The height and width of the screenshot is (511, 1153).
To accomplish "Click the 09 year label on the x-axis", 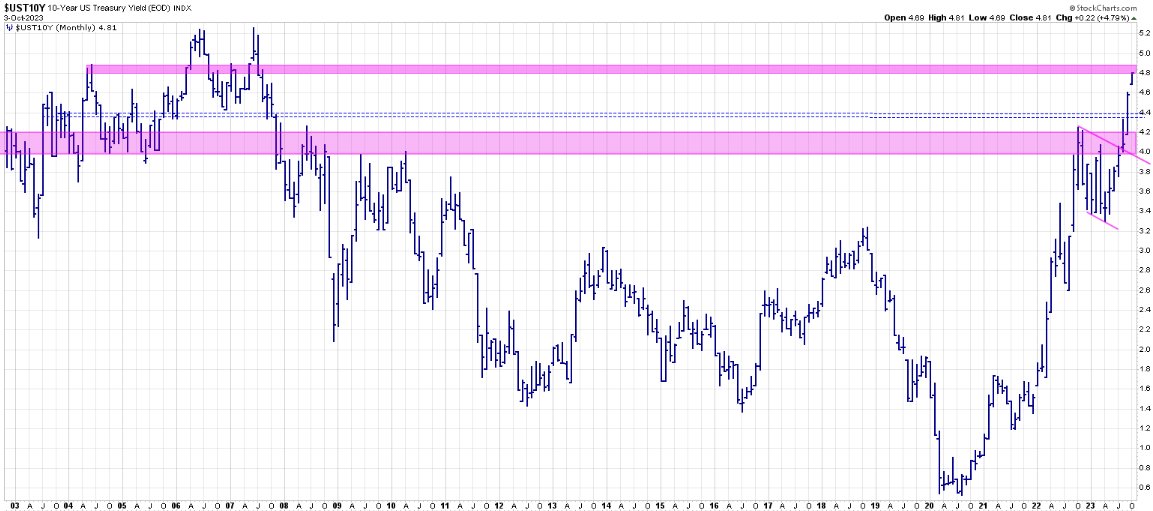I will click(338, 505).
